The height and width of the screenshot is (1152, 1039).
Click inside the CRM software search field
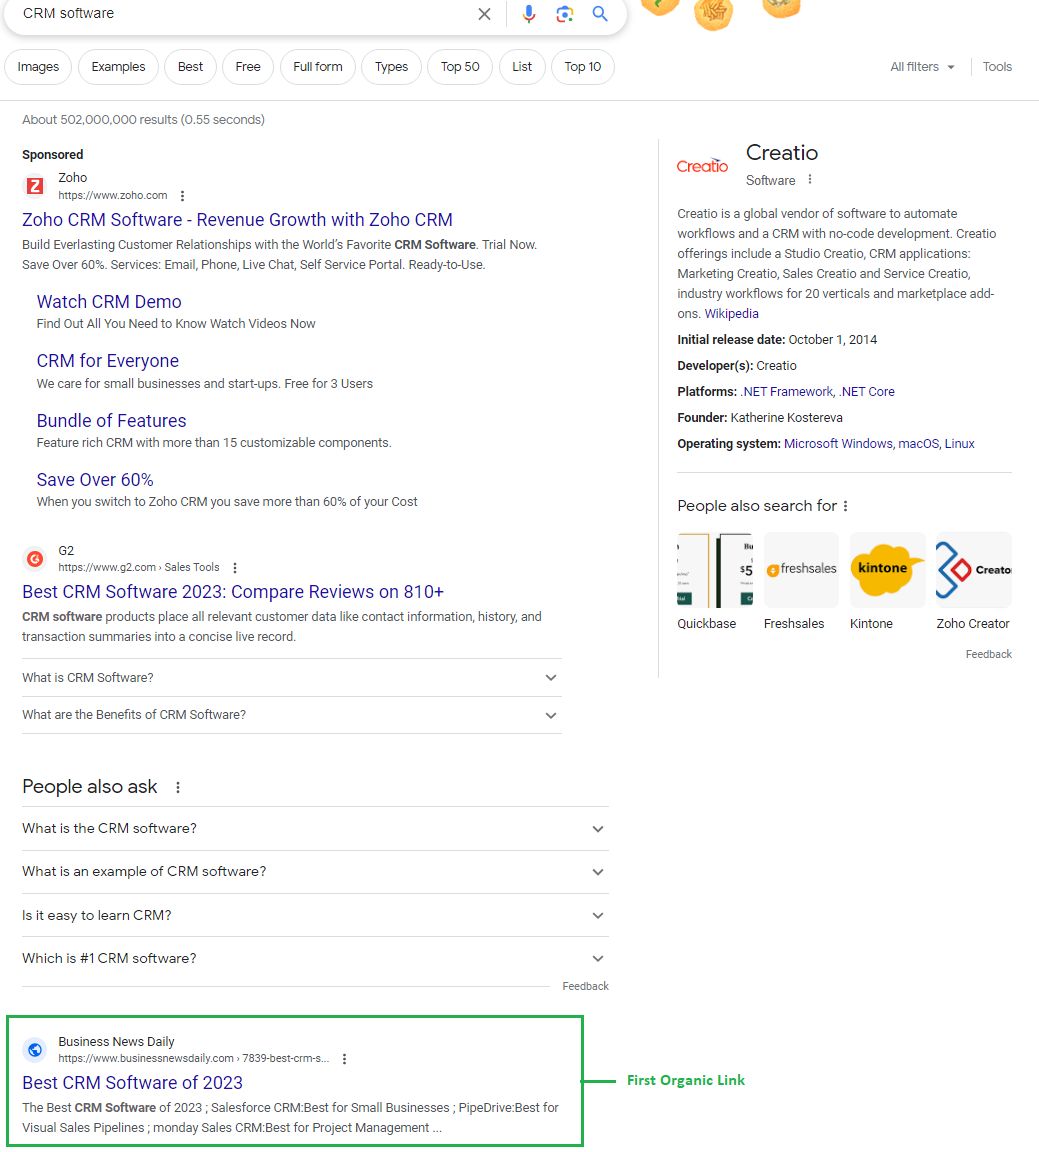tap(200, 15)
